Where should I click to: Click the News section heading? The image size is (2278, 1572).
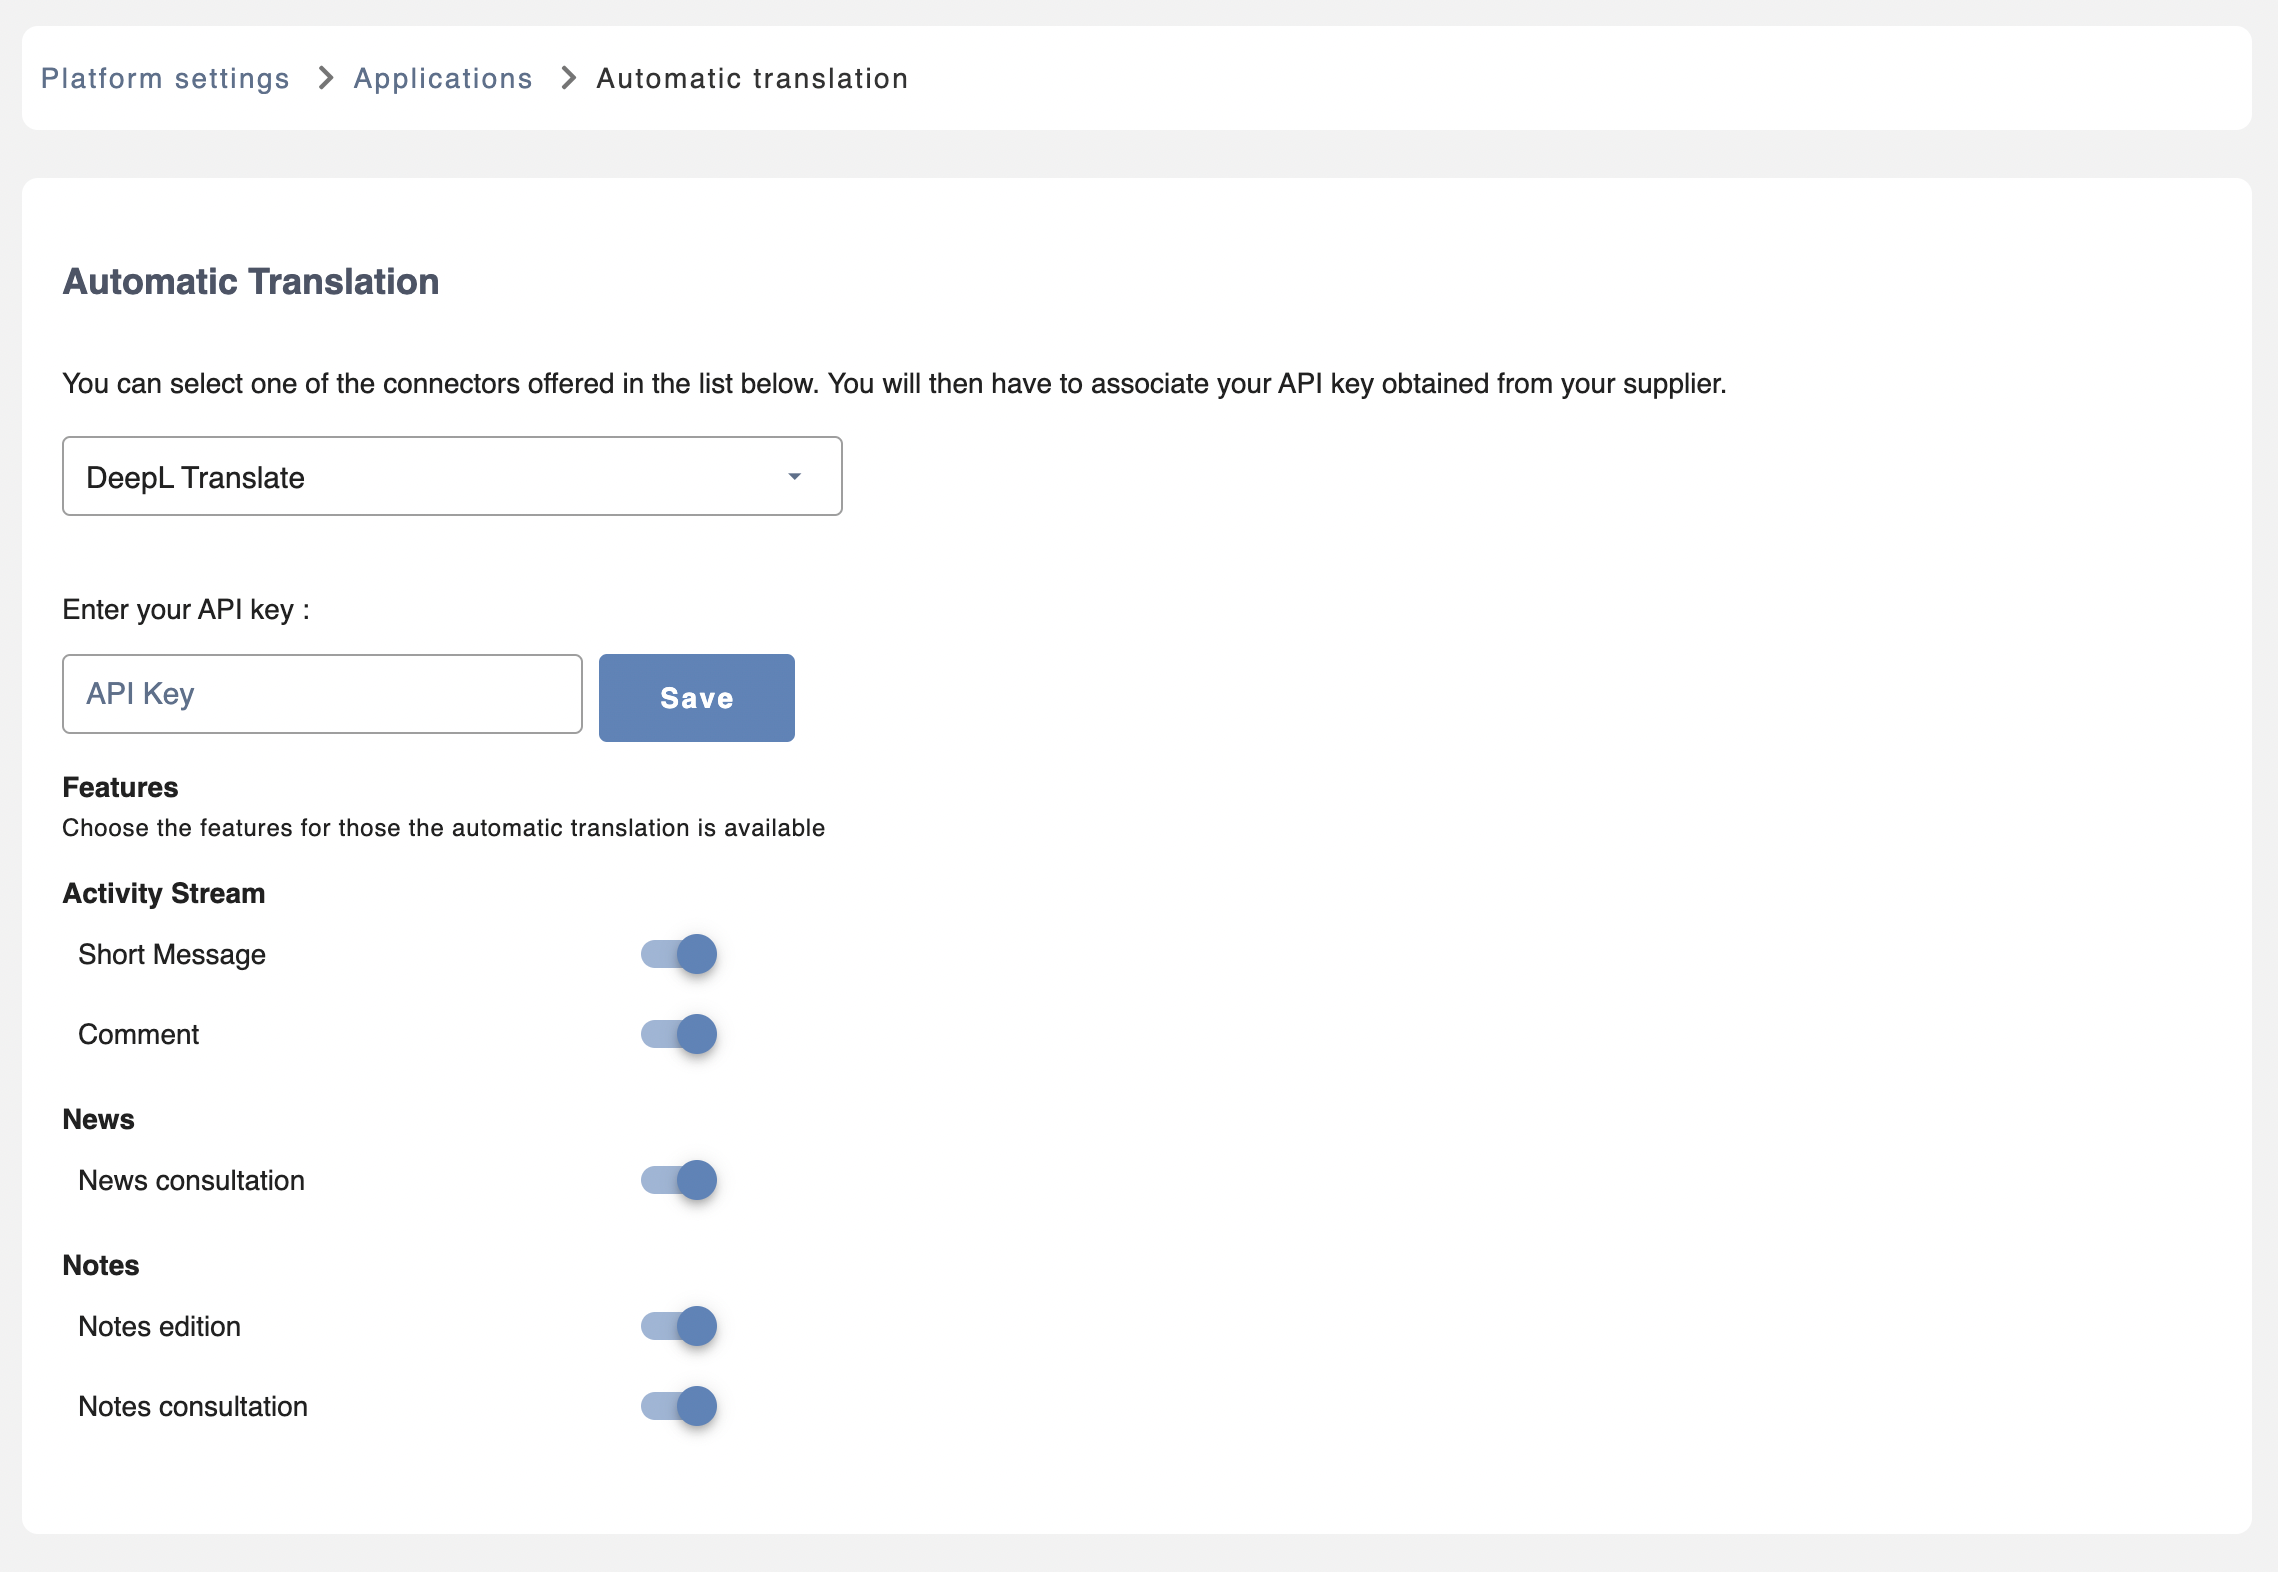98,1120
